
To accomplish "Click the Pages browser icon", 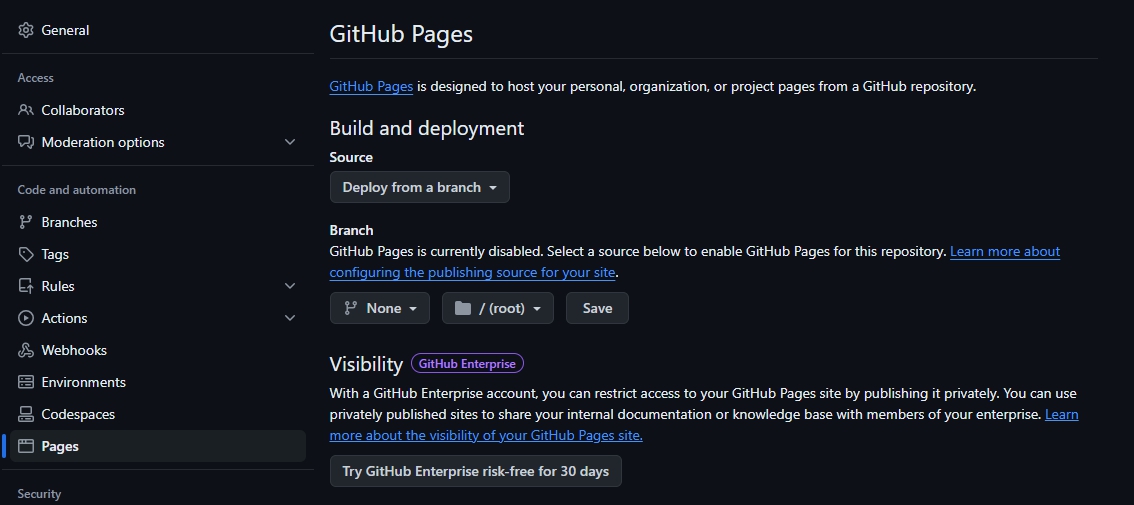I will tap(26, 446).
